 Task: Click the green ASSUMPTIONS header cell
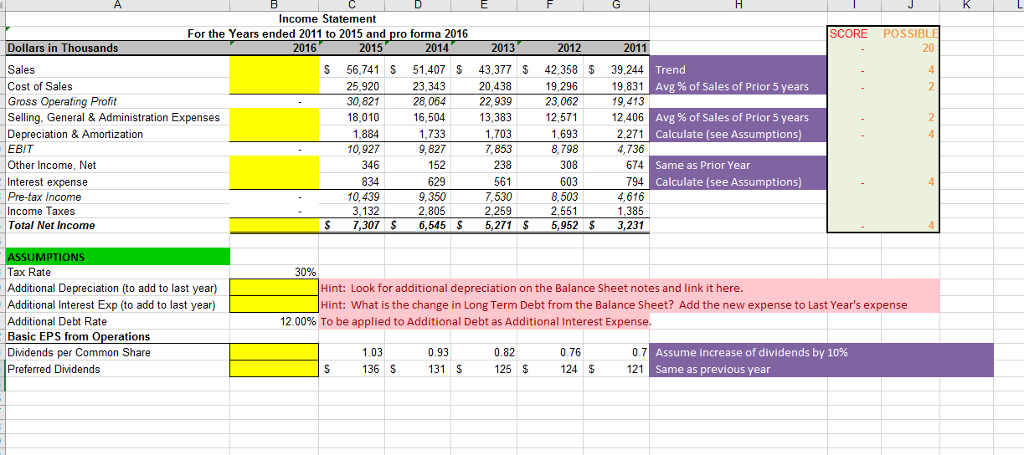[118, 257]
